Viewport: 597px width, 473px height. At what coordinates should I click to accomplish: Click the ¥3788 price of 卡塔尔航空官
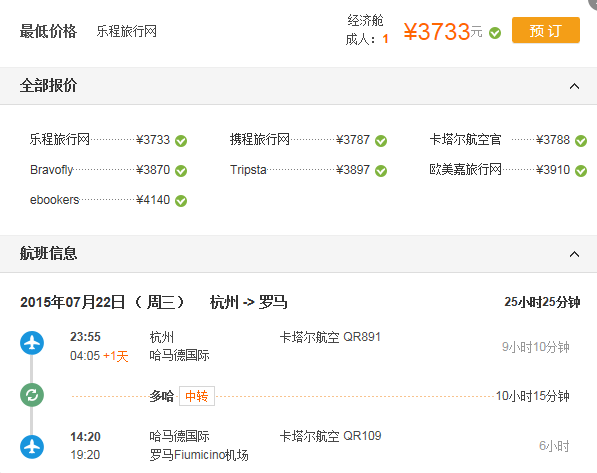(x=553, y=140)
